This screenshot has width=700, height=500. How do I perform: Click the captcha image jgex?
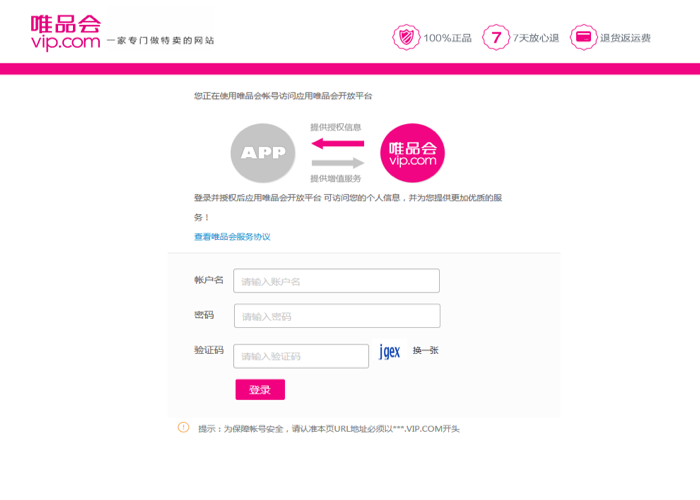(390, 352)
